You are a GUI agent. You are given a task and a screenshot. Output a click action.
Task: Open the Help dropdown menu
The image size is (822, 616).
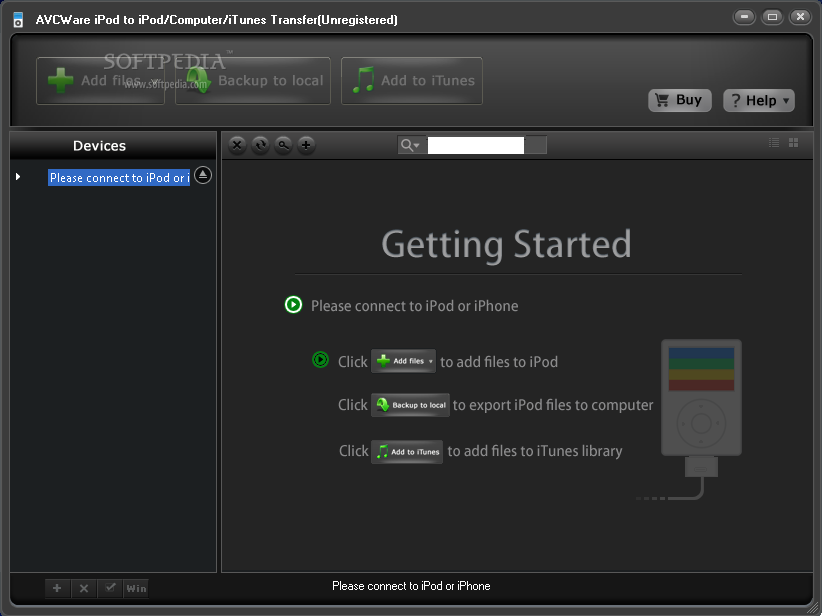coord(759,100)
